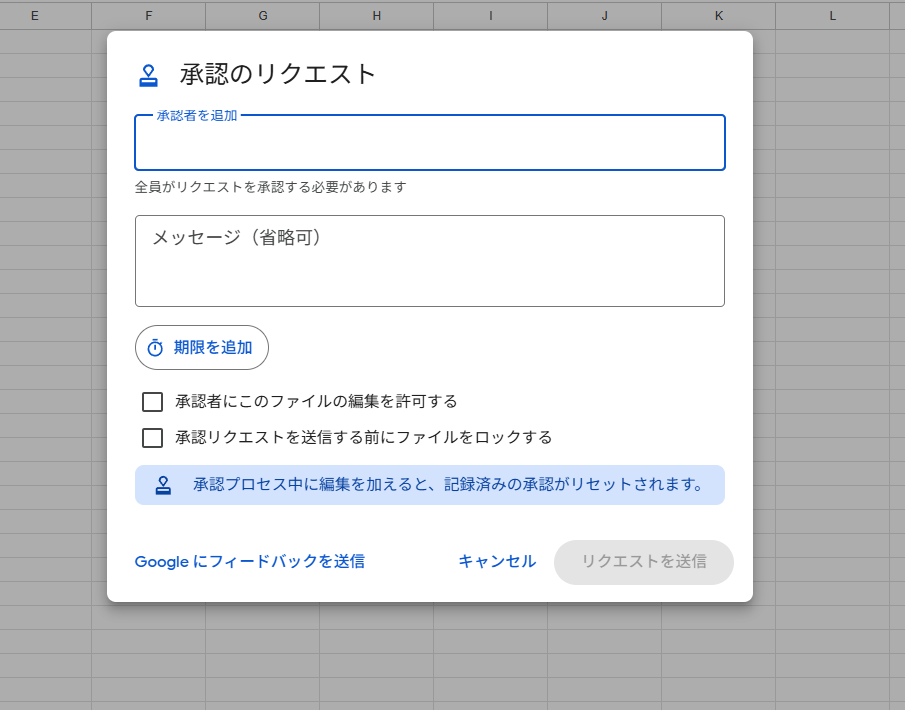The width and height of the screenshot is (905, 710).
Task: Tick the 承認リクエストを送信する前にファイルをロックする checkbox
Action: (152, 438)
